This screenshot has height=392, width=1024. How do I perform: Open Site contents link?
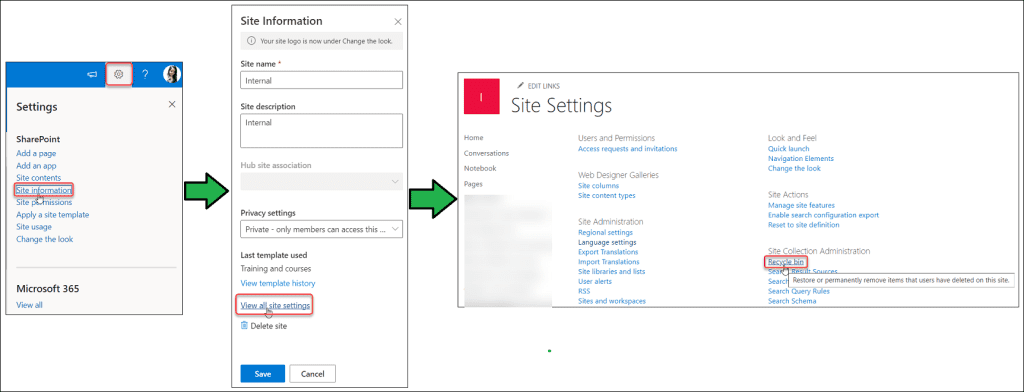click(39, 178)
